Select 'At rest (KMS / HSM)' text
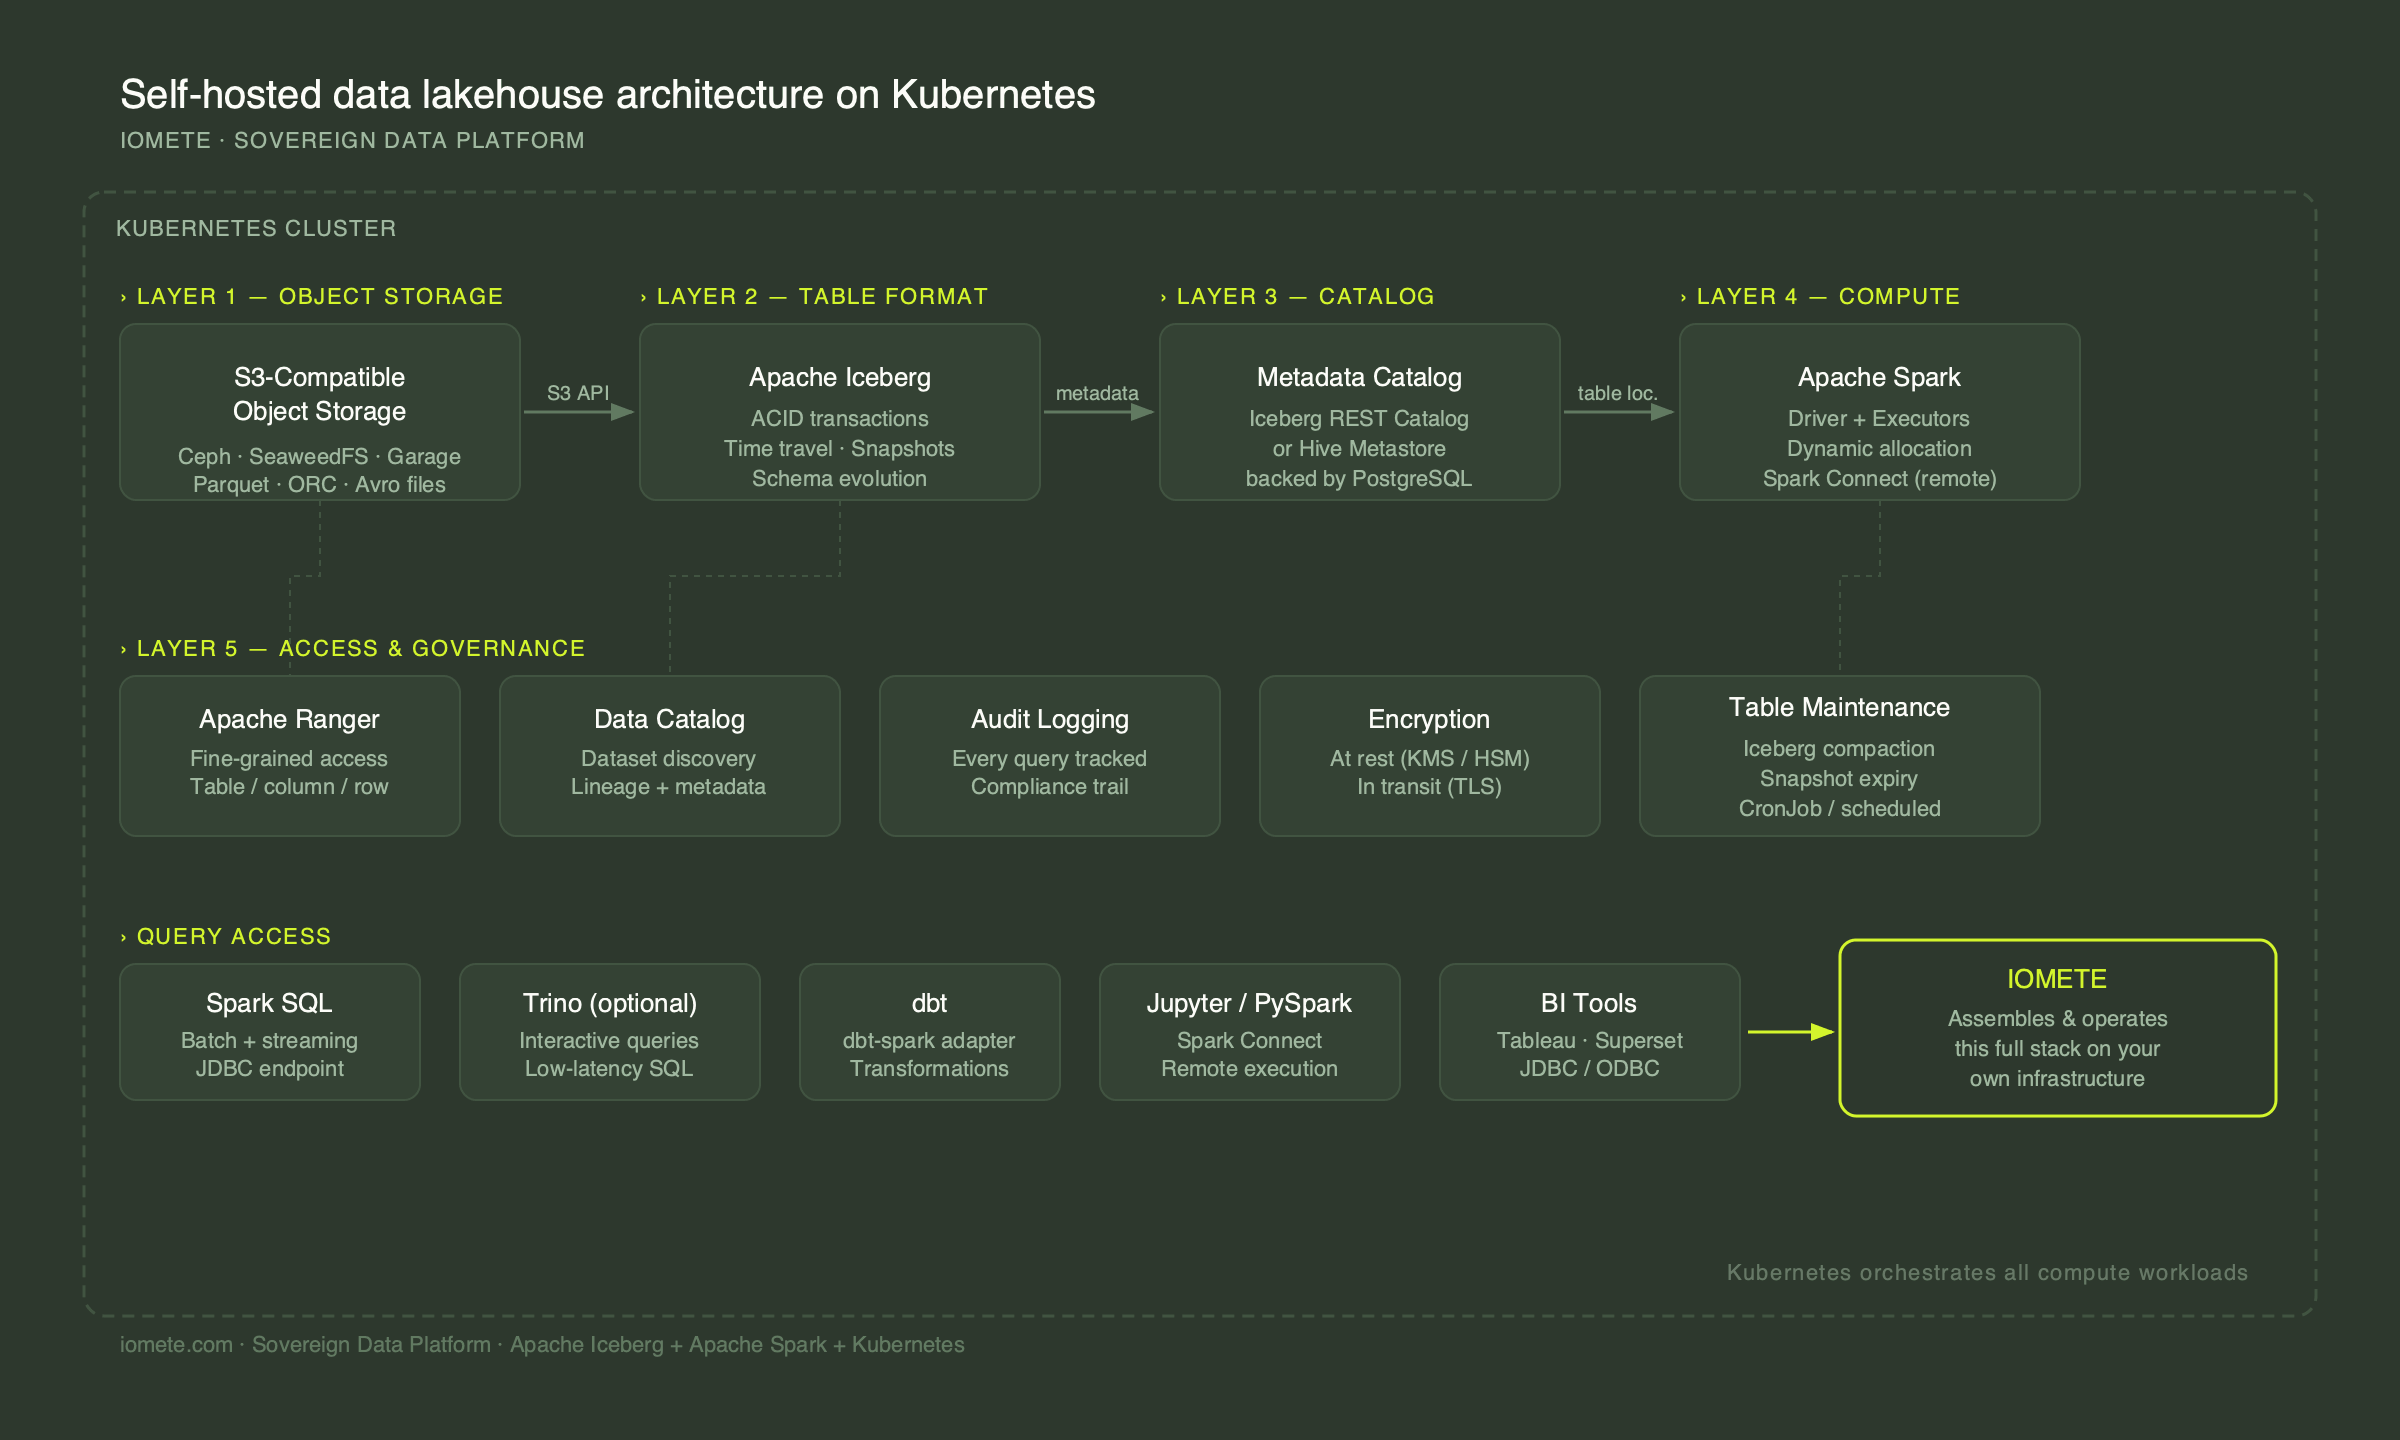 click(1429, 758)
